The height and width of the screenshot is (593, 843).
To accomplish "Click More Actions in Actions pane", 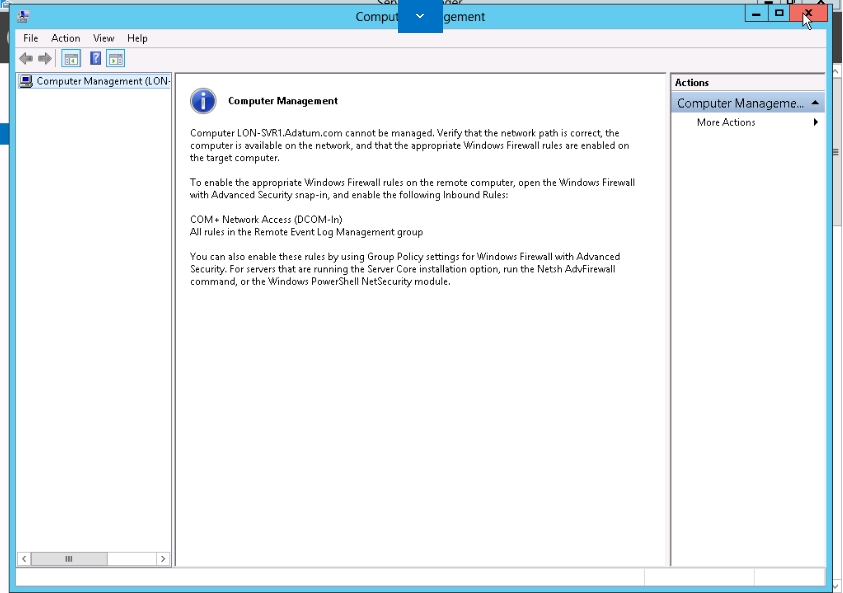I will 726,122.
